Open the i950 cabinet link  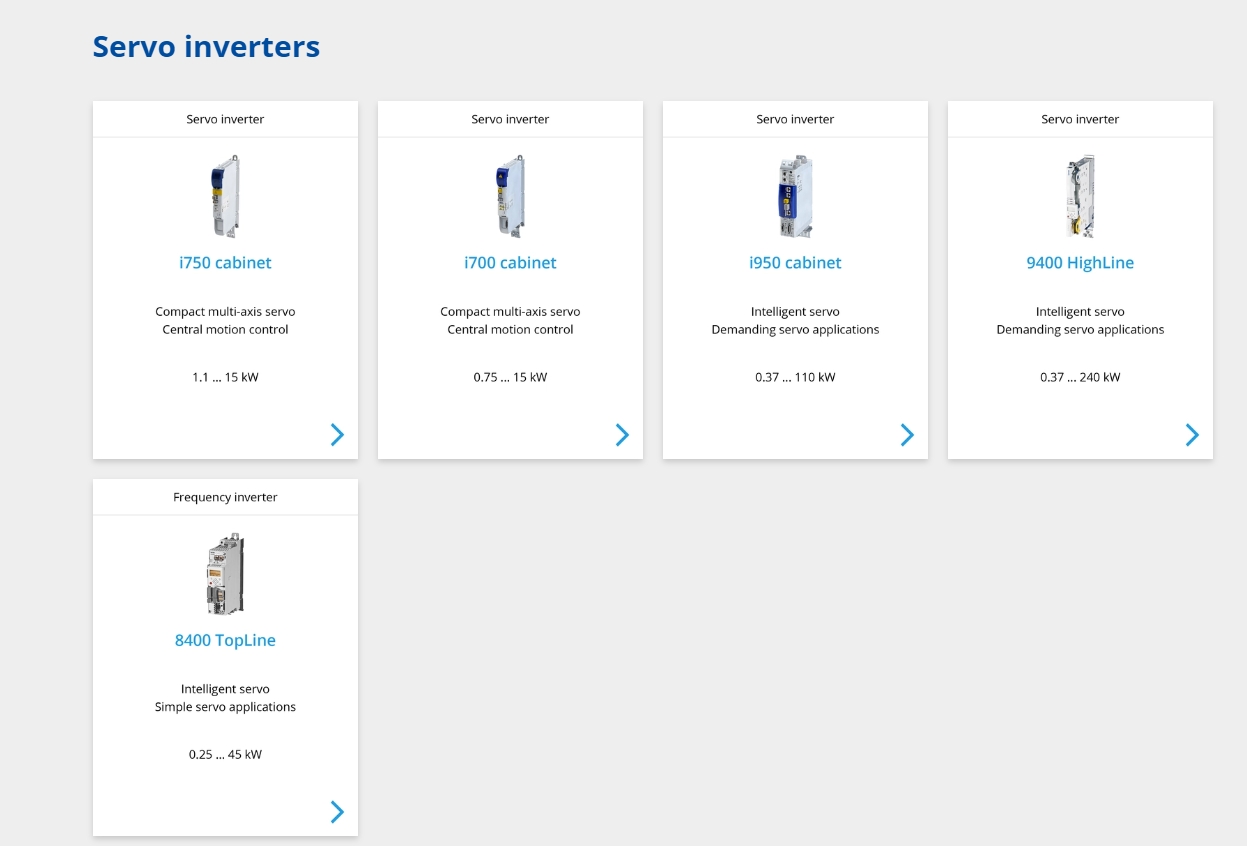[x=795, y=263]
